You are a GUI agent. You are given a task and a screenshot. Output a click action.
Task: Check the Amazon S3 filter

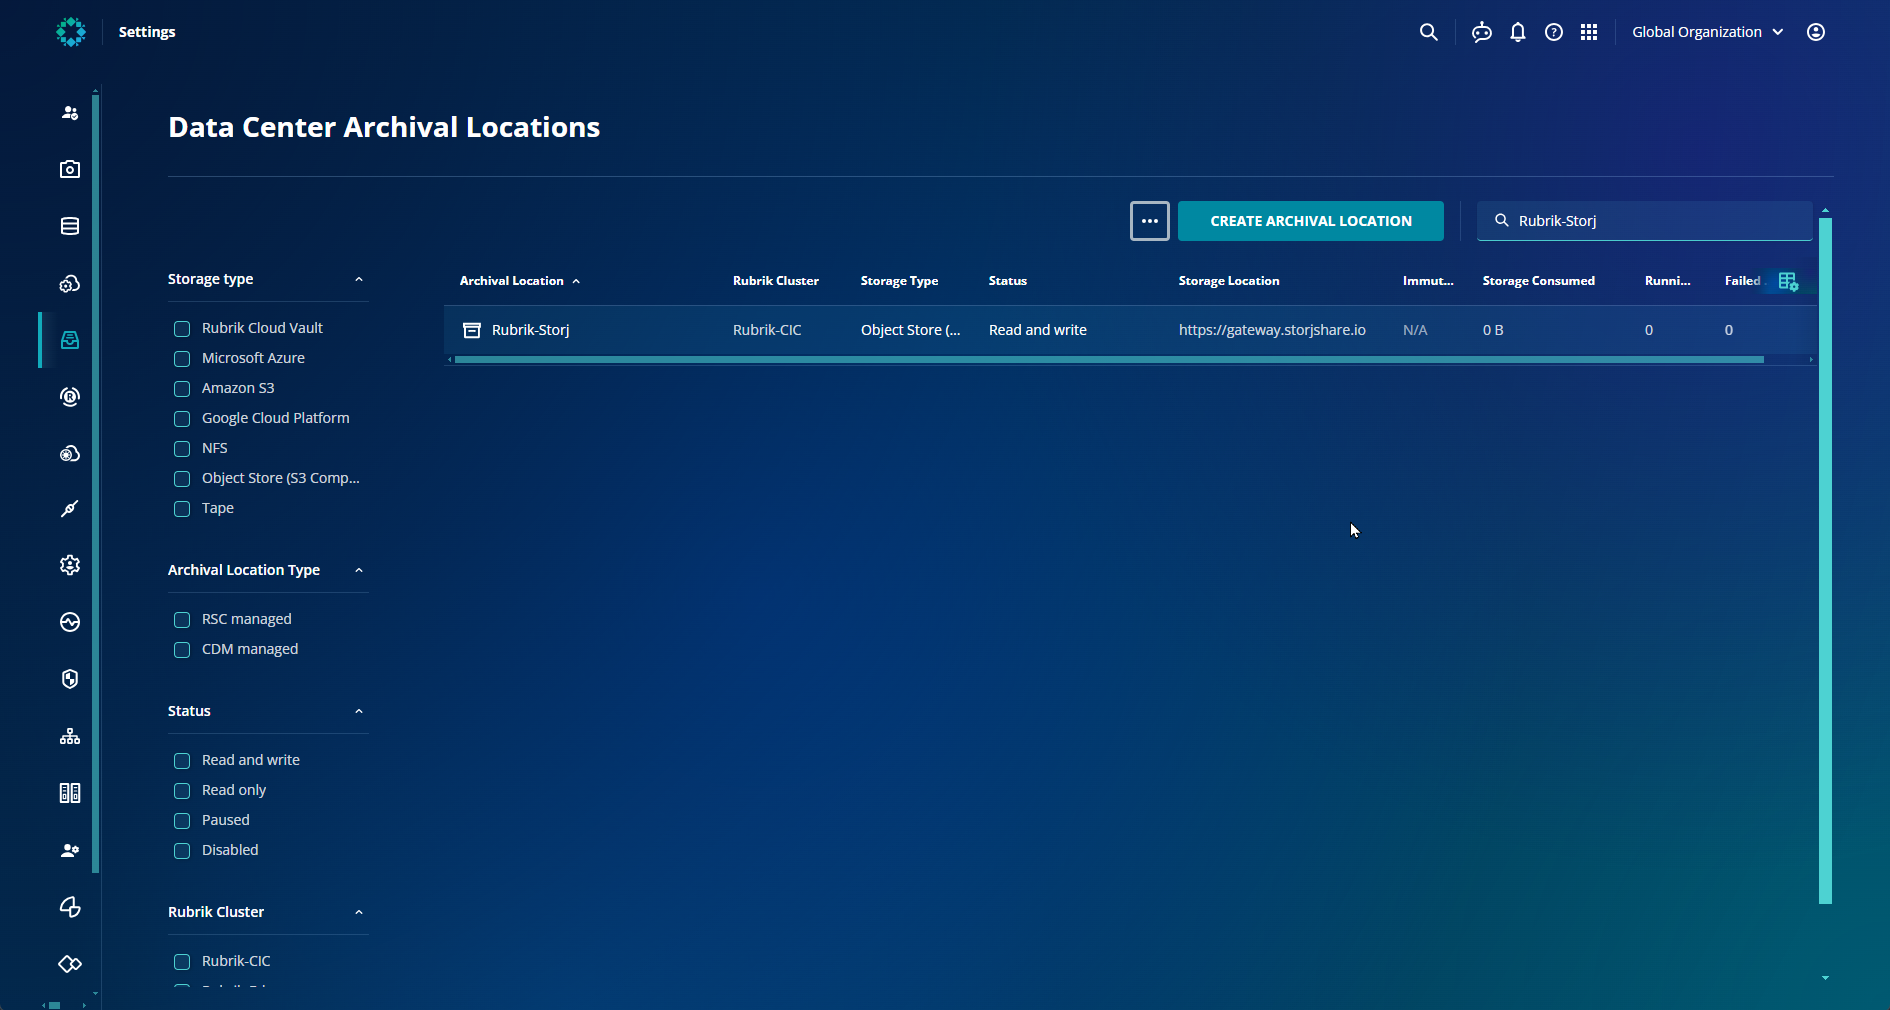coord(182,389)
